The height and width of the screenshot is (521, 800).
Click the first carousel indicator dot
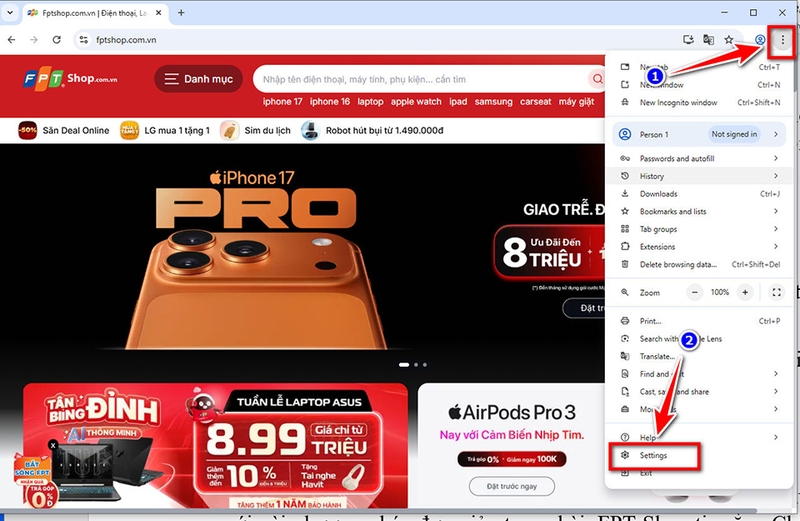(404, 365)
